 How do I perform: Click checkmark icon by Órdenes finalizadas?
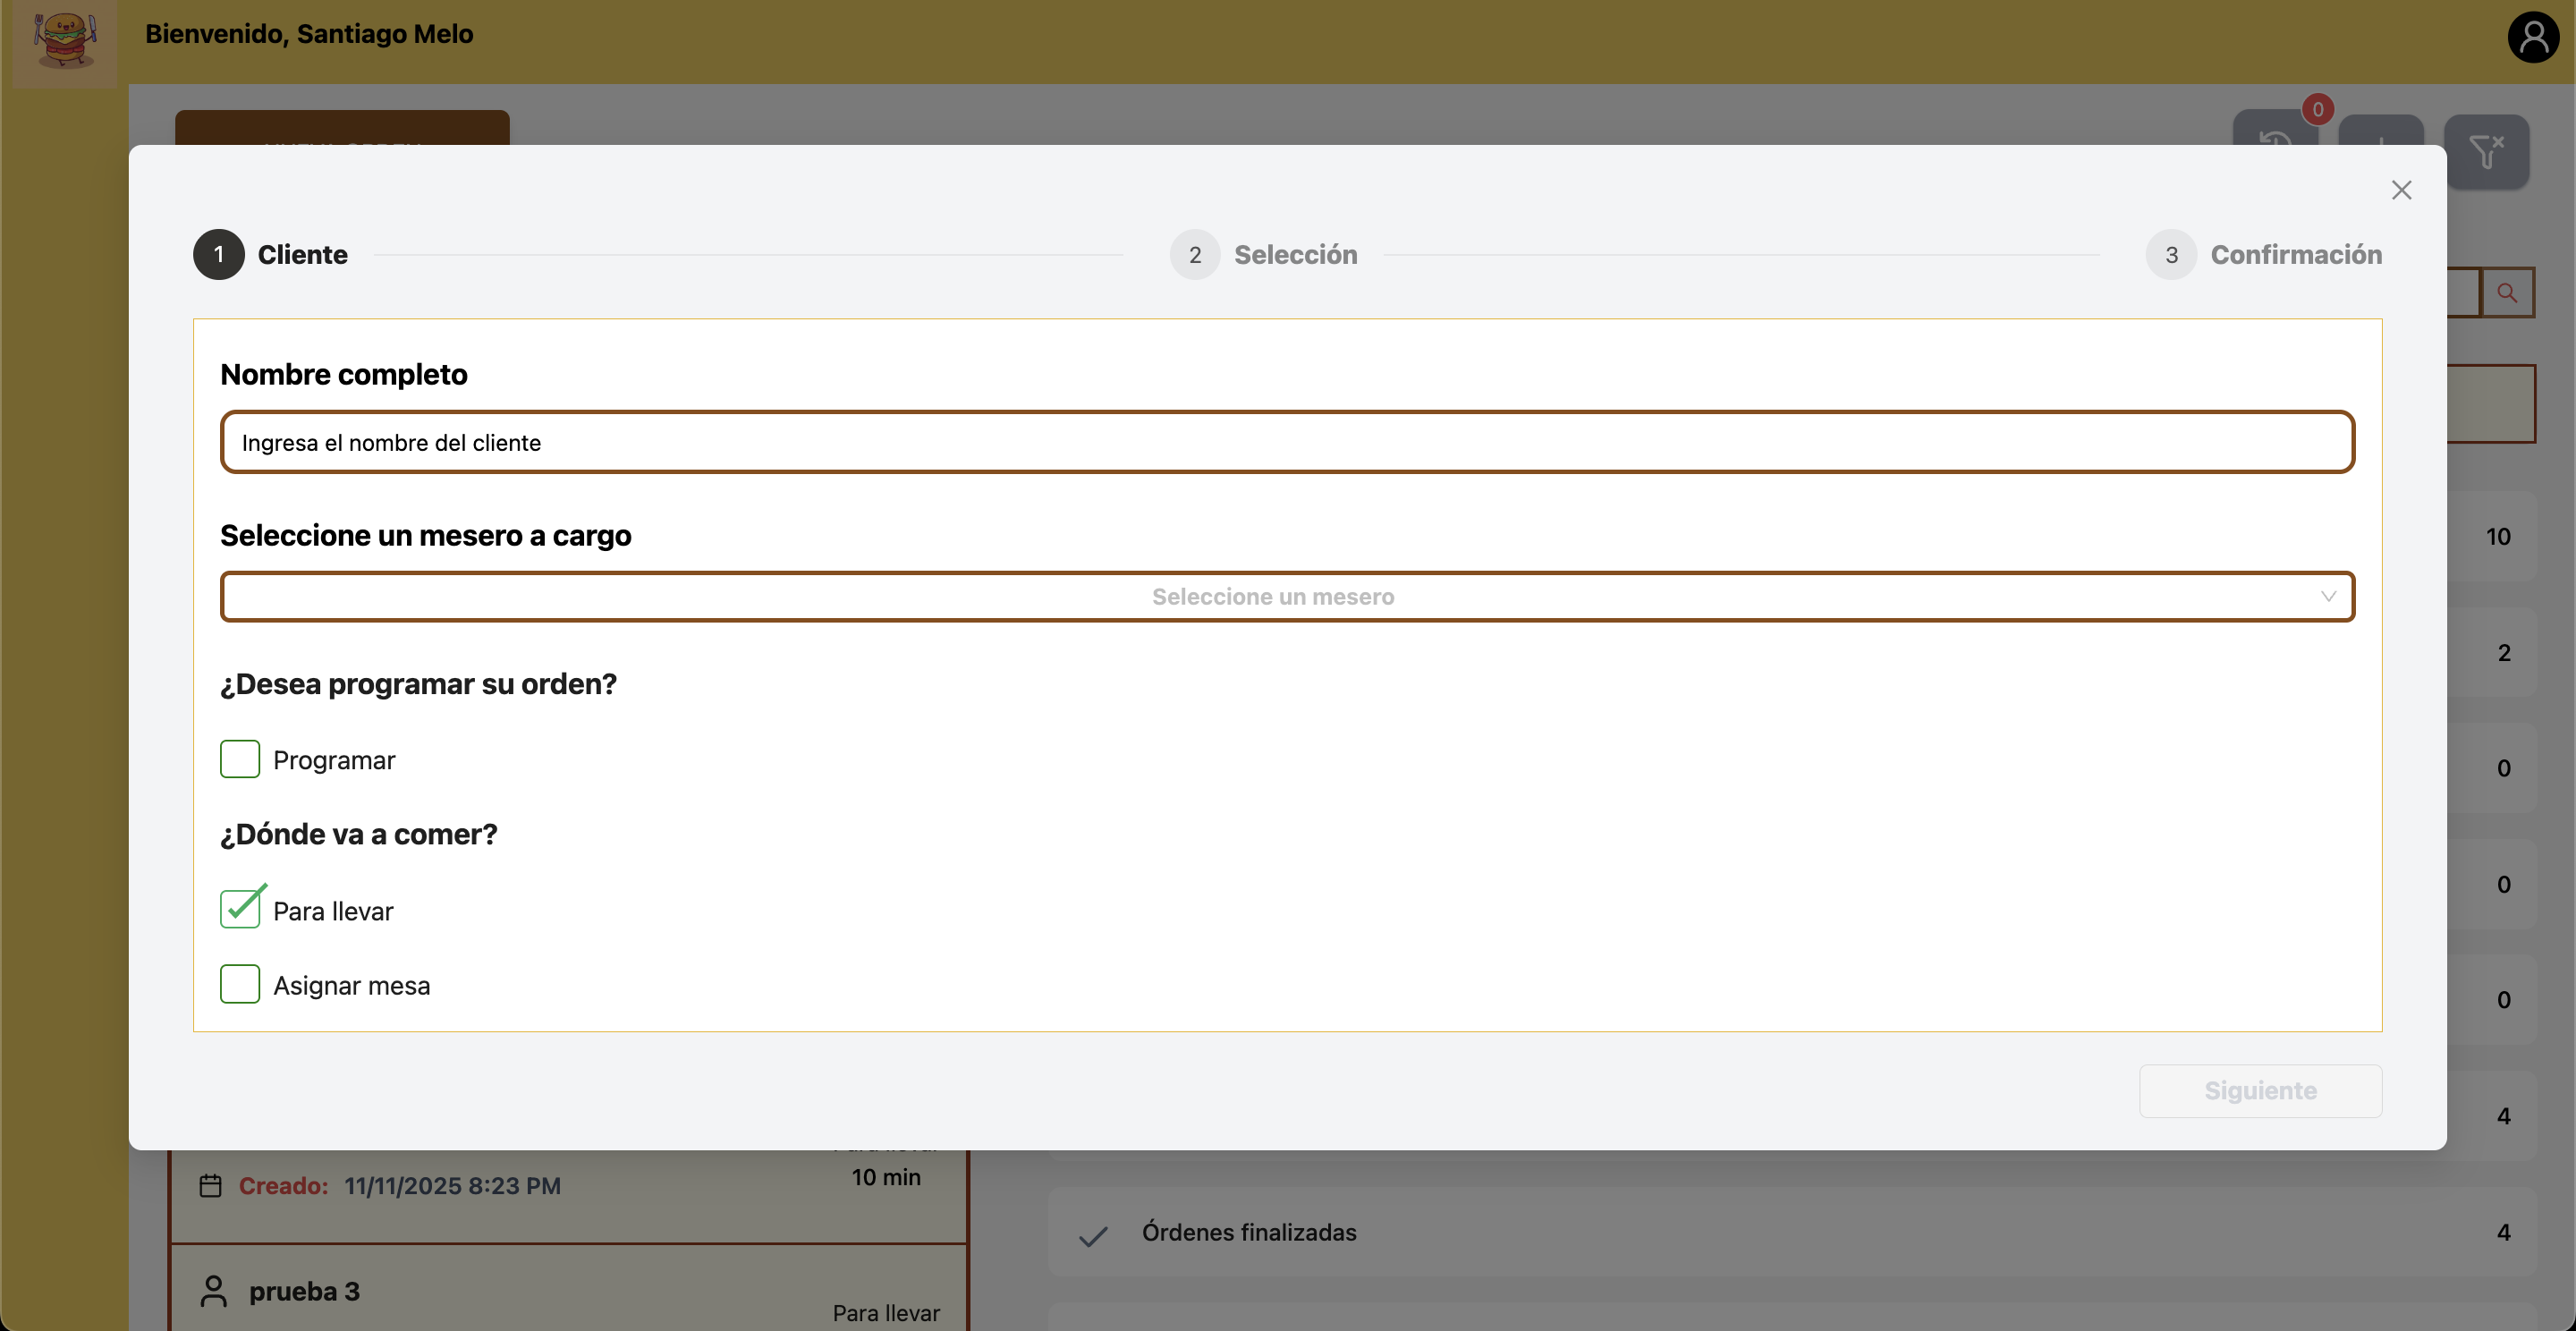(x=1093, y=1235)
